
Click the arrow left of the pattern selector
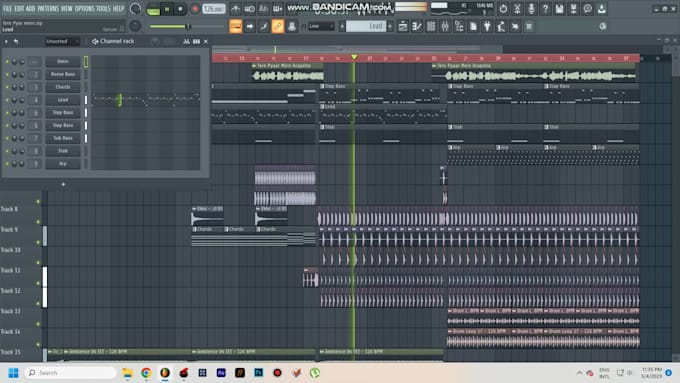(x=342, y=26)
